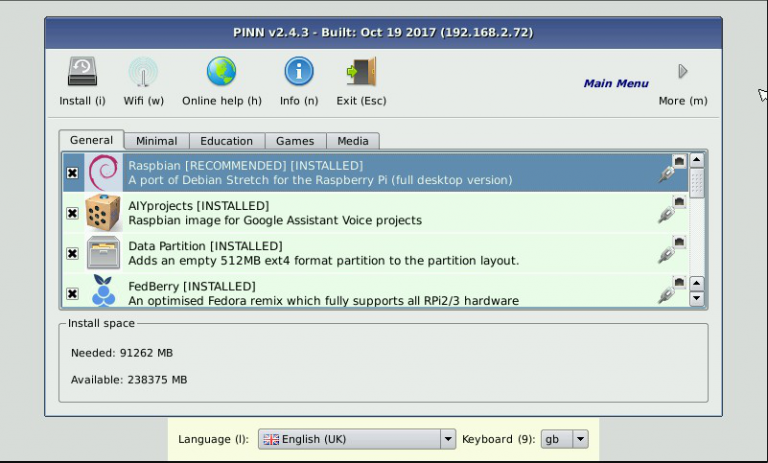Viewport: 768px width, 463px height.
Task: Toggle the Data Partition checkbox
Action: 72,253
